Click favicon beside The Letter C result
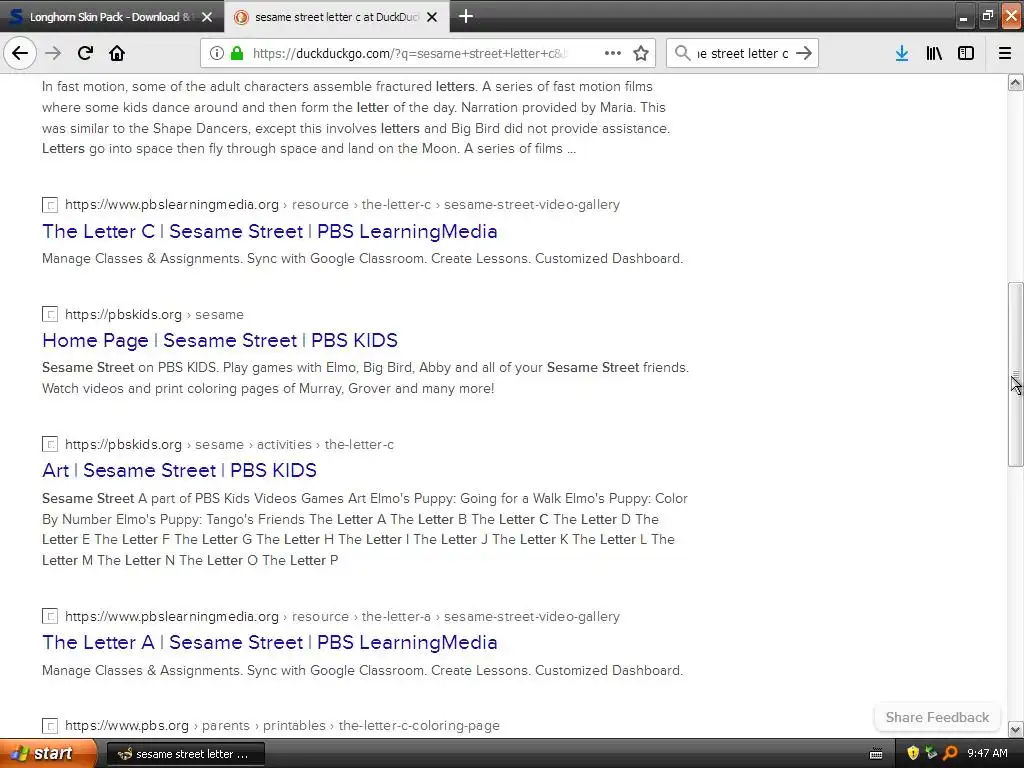 (x=50, y=205)
